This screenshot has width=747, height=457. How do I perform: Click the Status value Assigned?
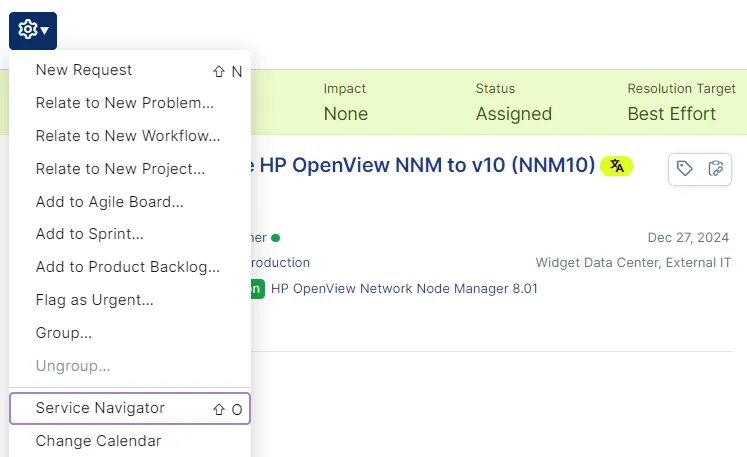point(514,114)
